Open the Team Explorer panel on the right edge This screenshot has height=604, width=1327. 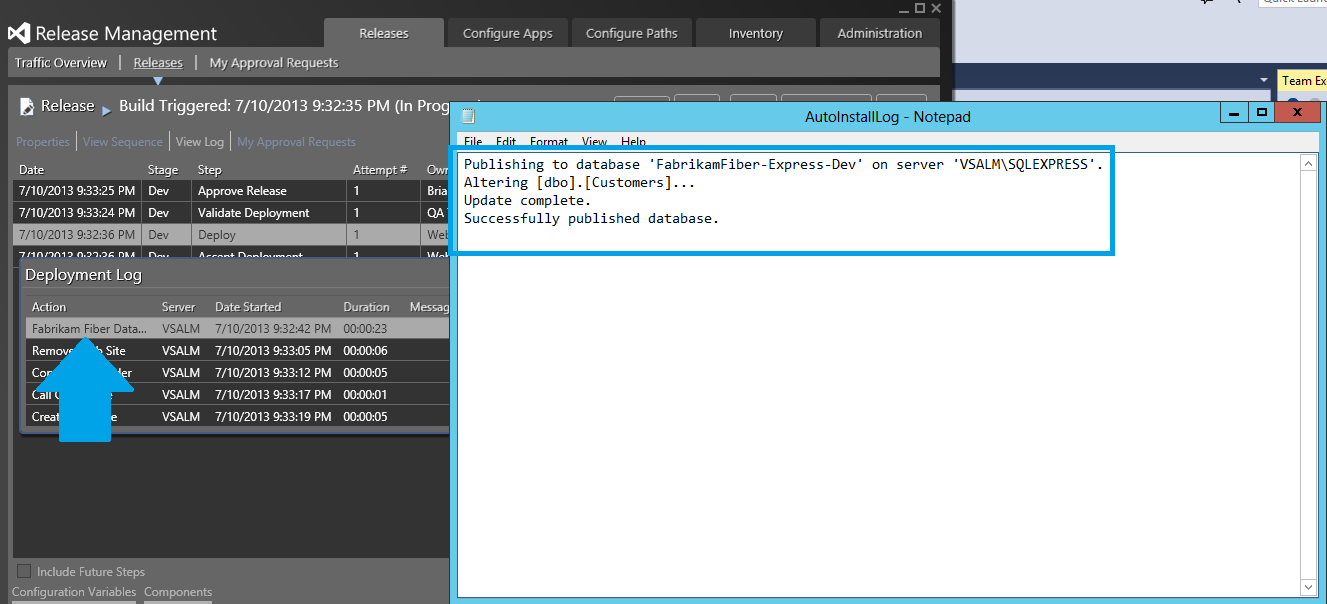pos(1304,80)
